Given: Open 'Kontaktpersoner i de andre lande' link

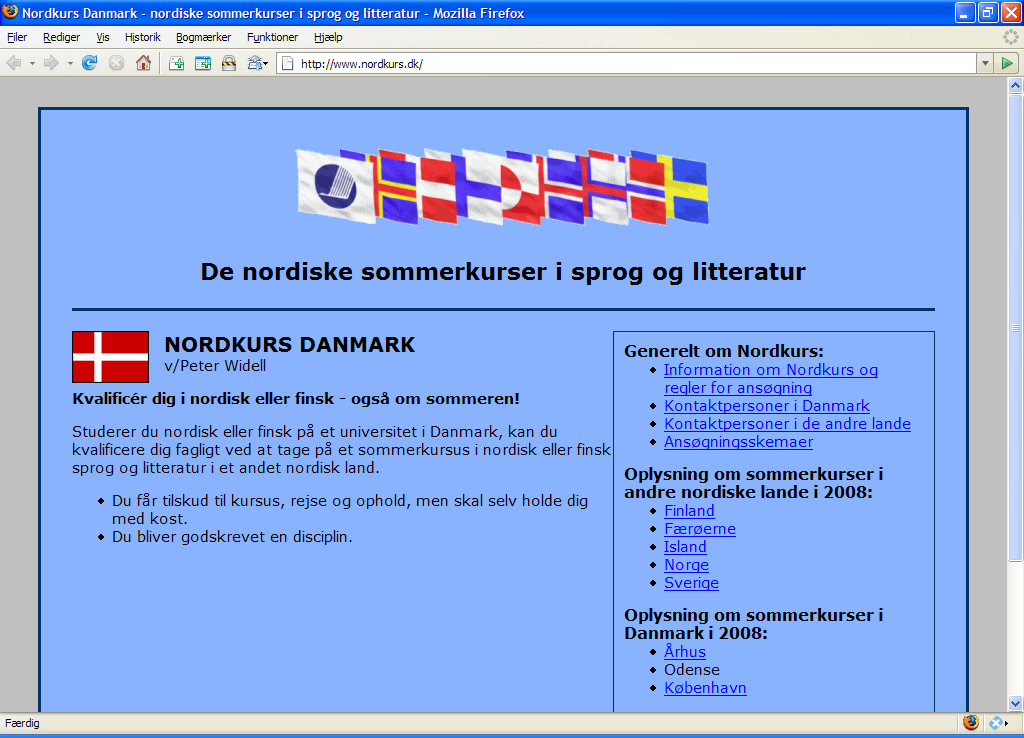Looking at the screenshot, I should tap(787, 424).
